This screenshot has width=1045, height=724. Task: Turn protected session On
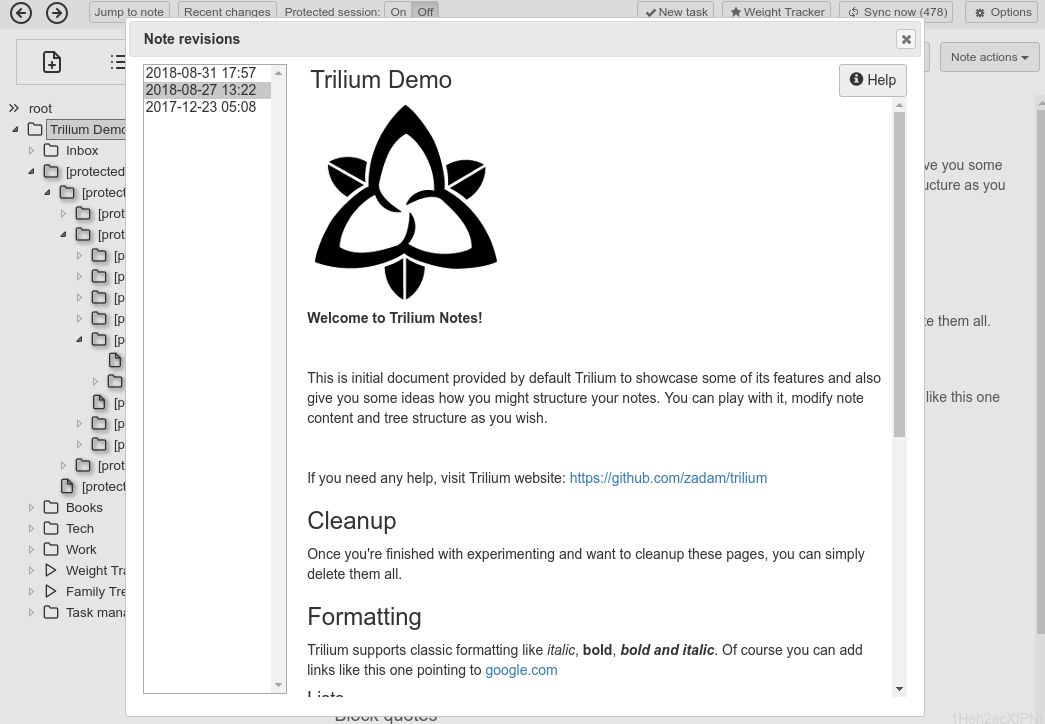[x=399, y=12]
